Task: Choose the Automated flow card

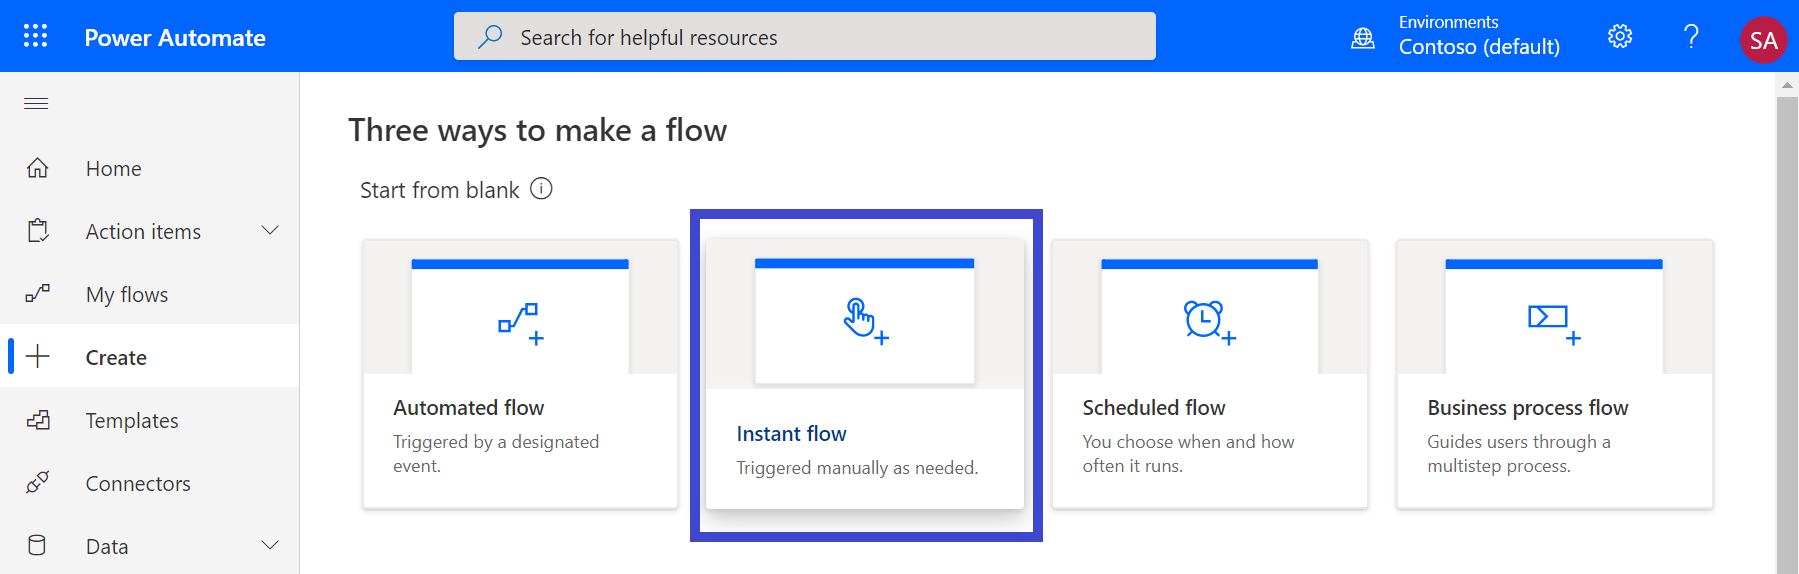Action: (x=520, y=374)
